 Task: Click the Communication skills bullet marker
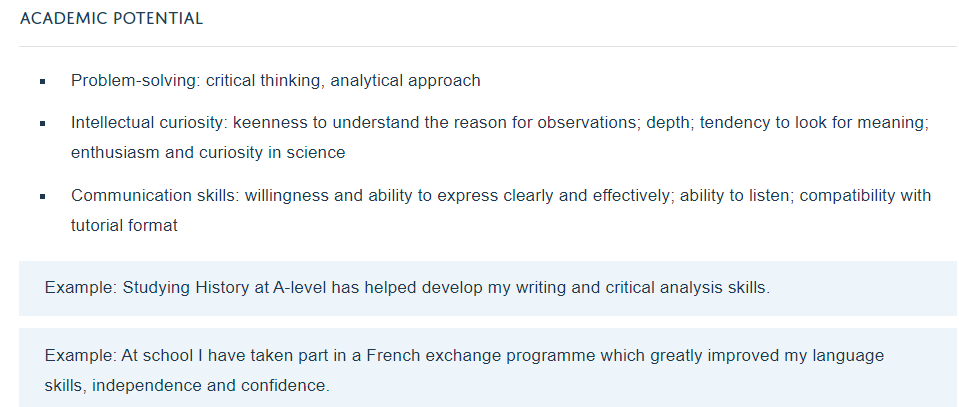[43, 196]
